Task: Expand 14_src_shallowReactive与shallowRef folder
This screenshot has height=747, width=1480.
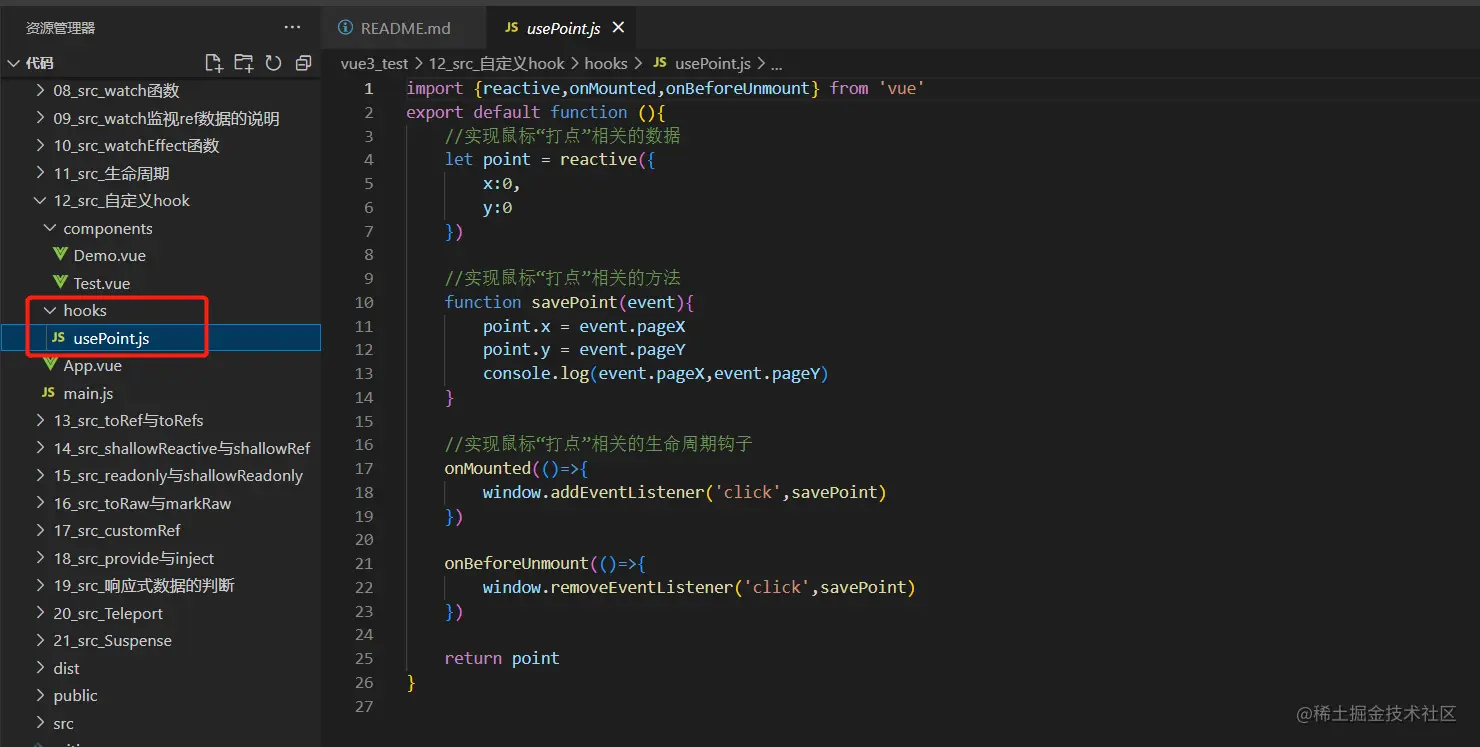Action: point(40,448)
